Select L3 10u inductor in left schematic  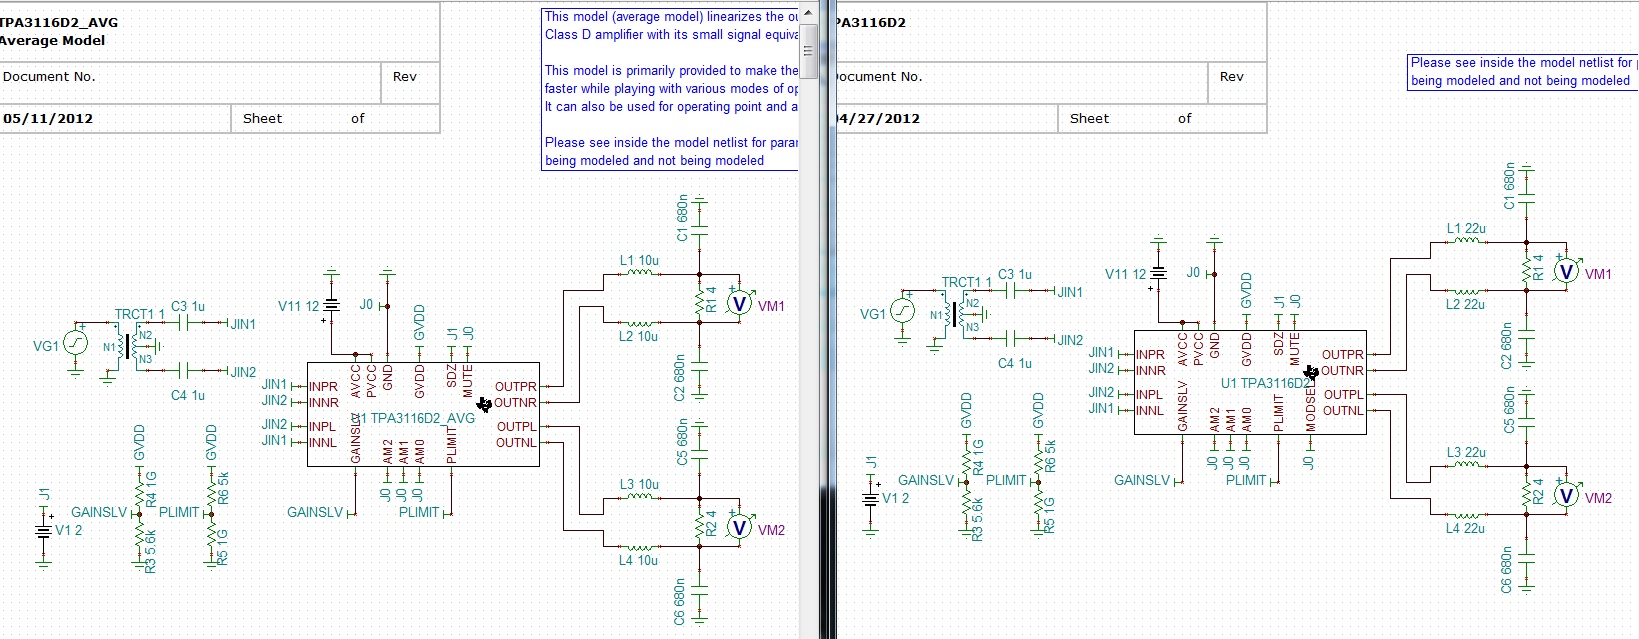tap(639, 498)
